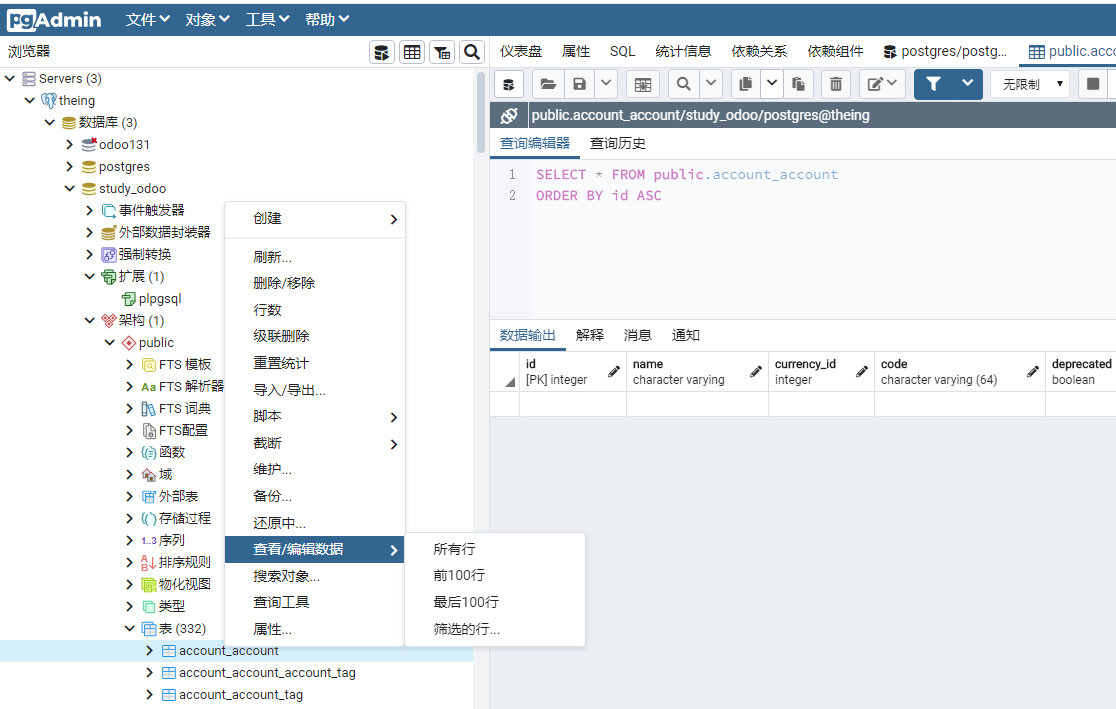Viewport: 1116px width, 709px height.
Task: Click the open file folder icon in query toolbar
Action: point(548,84)
